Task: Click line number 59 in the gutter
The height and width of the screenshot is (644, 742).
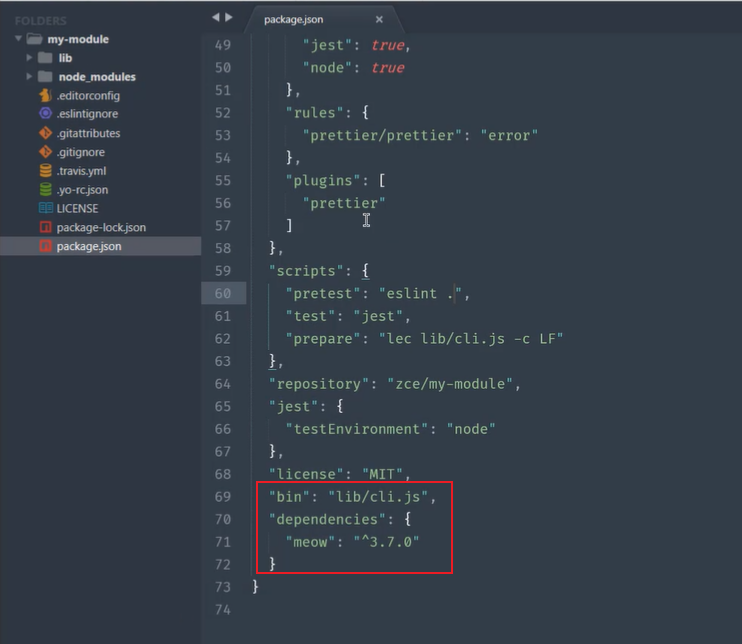Action: click(222, 271)
